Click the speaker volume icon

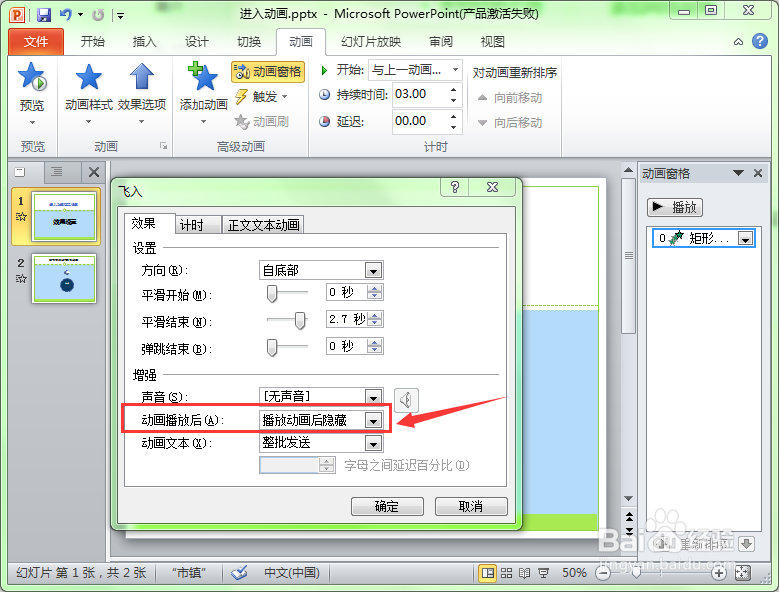coord(406,399)
